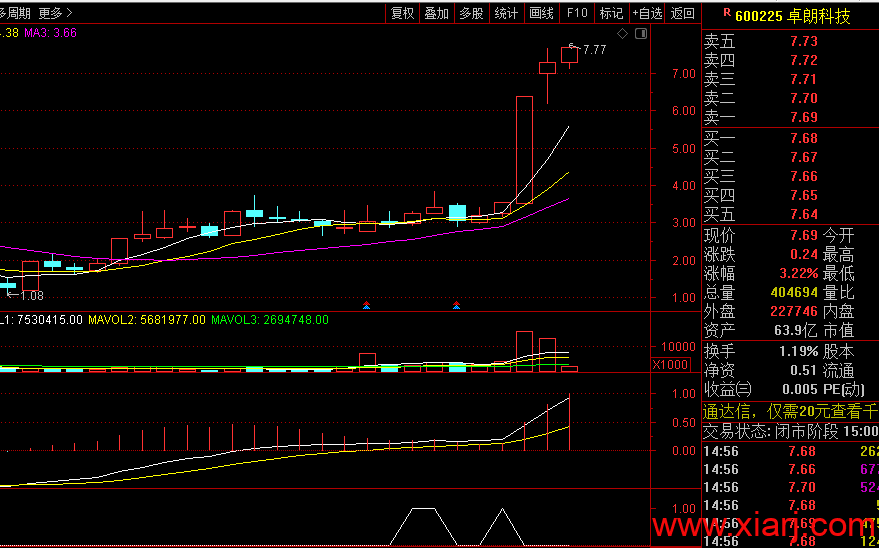Select the first 14:56 7.68 tick row

coord(790,451)
